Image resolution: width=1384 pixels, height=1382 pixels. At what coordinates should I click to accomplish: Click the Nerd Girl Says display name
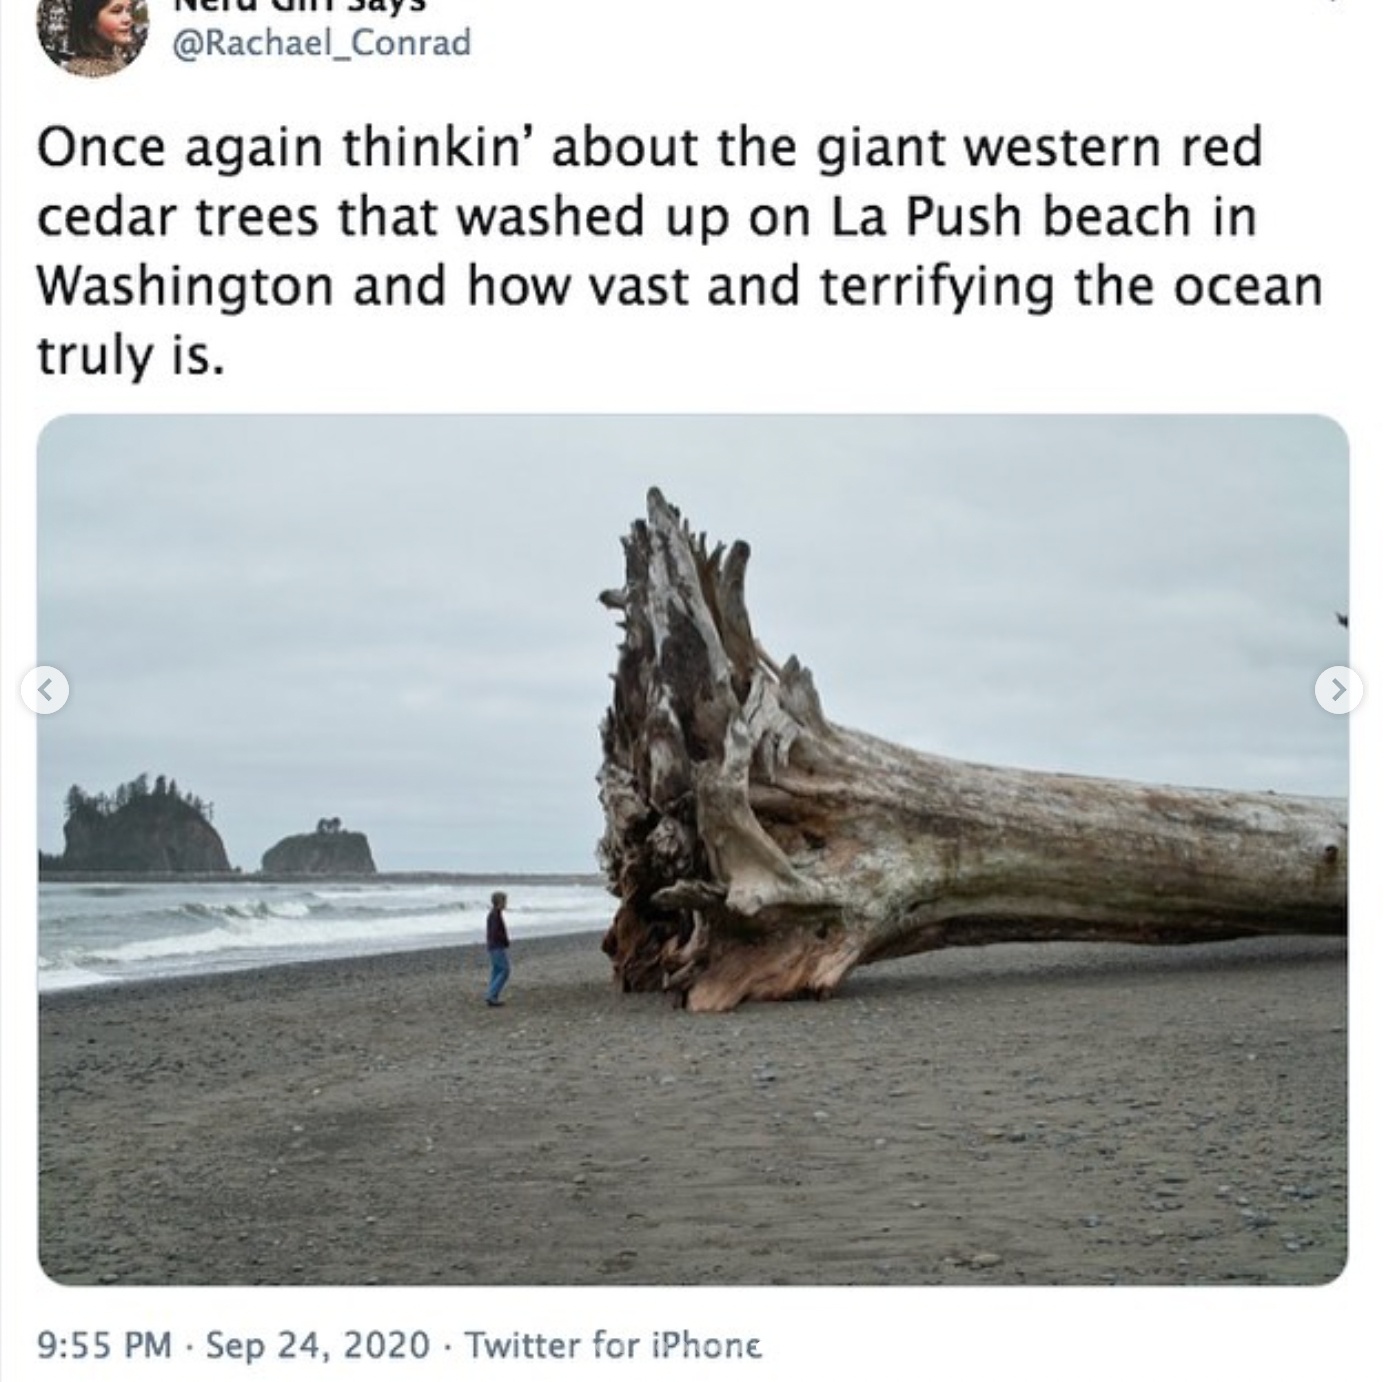click(x=300, y=5)
